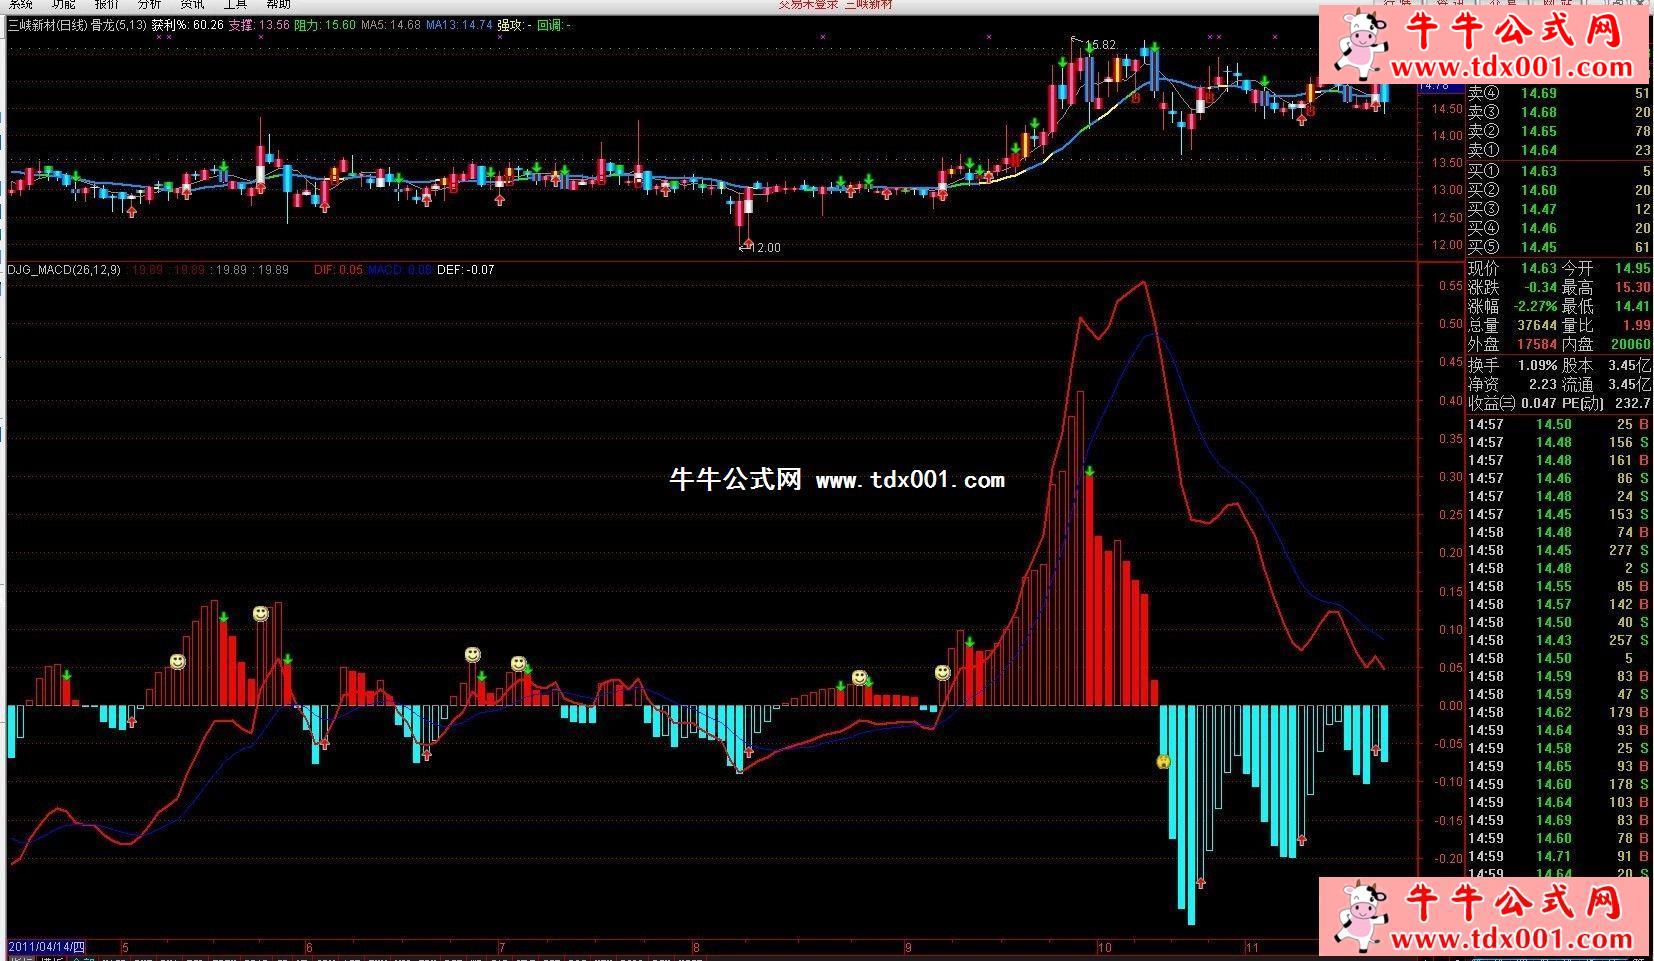
Task: Click the 12.00 low price marker
Action: (x=764, y=248)
